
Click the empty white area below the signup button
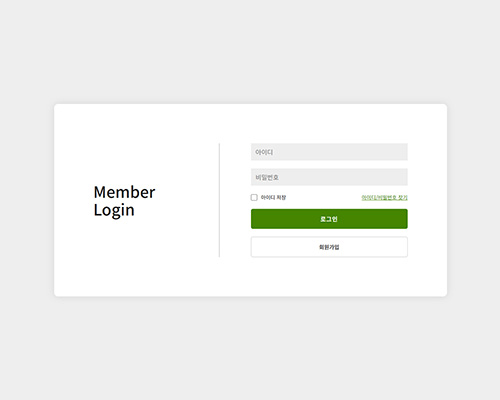click(x=329, y=277)
